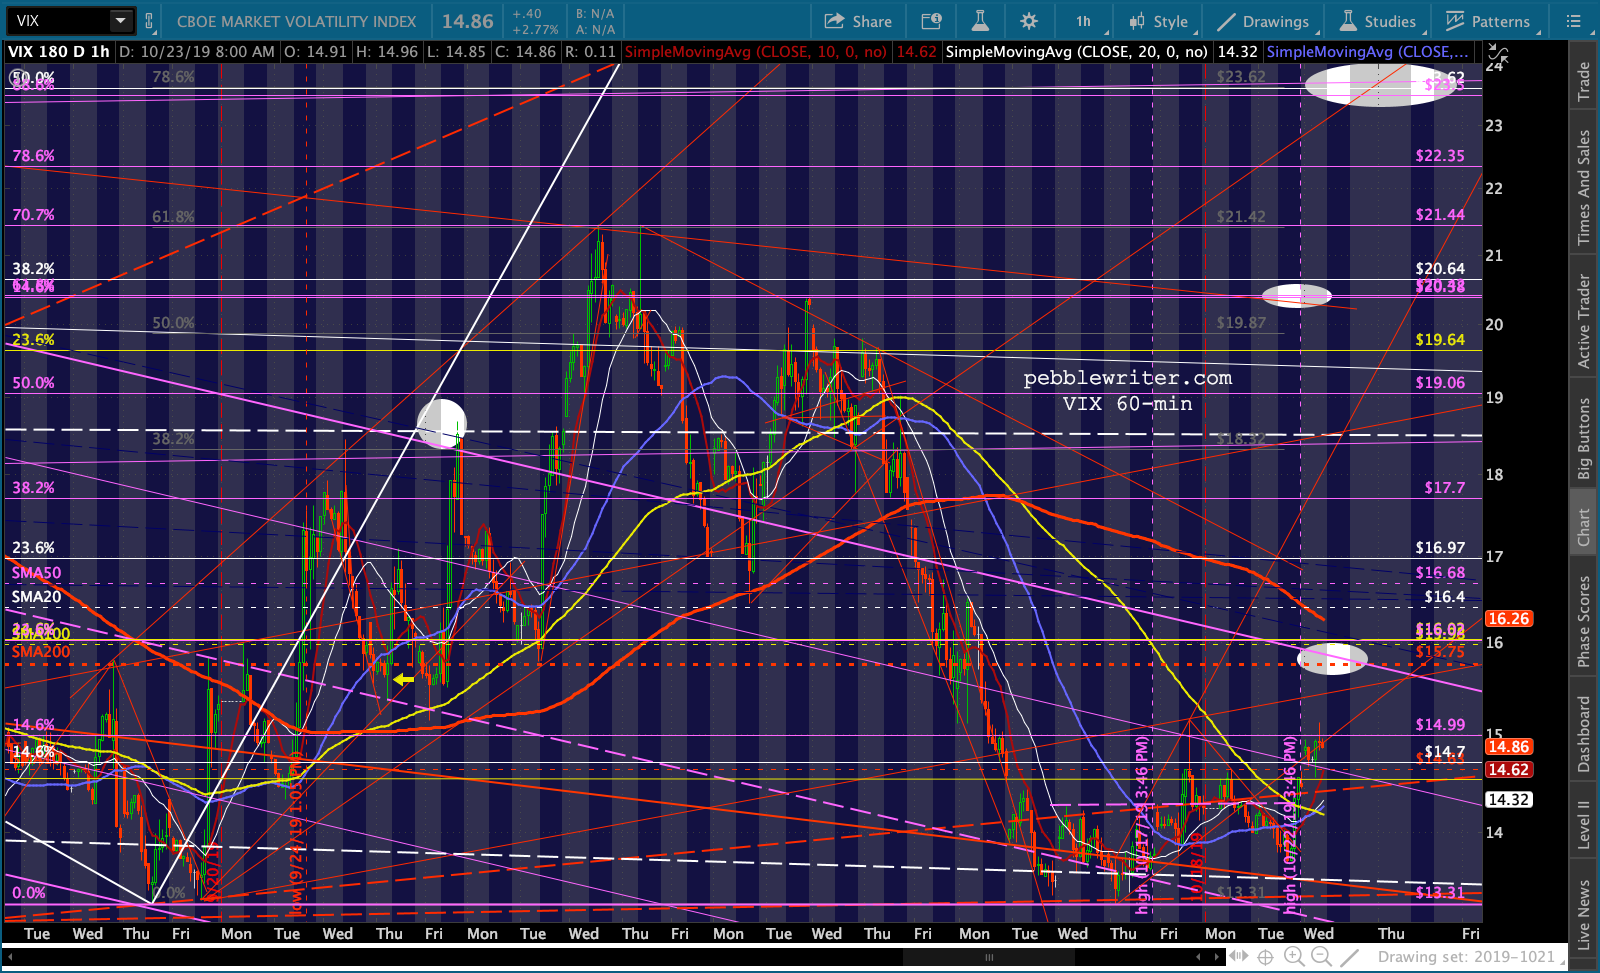Viewport: 1600px width, 973px height.
Task: Open the Edit Studies flask icon
Action: coord(979,21)
